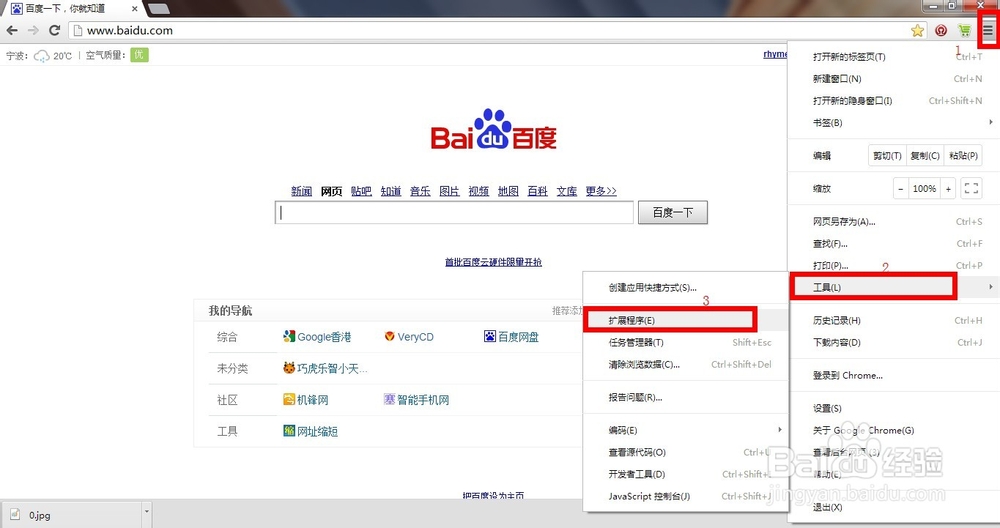1000x528 pixels.
Task: Select 任务管理器(T) in tools submenu
Action: click(x=686, y=342)
